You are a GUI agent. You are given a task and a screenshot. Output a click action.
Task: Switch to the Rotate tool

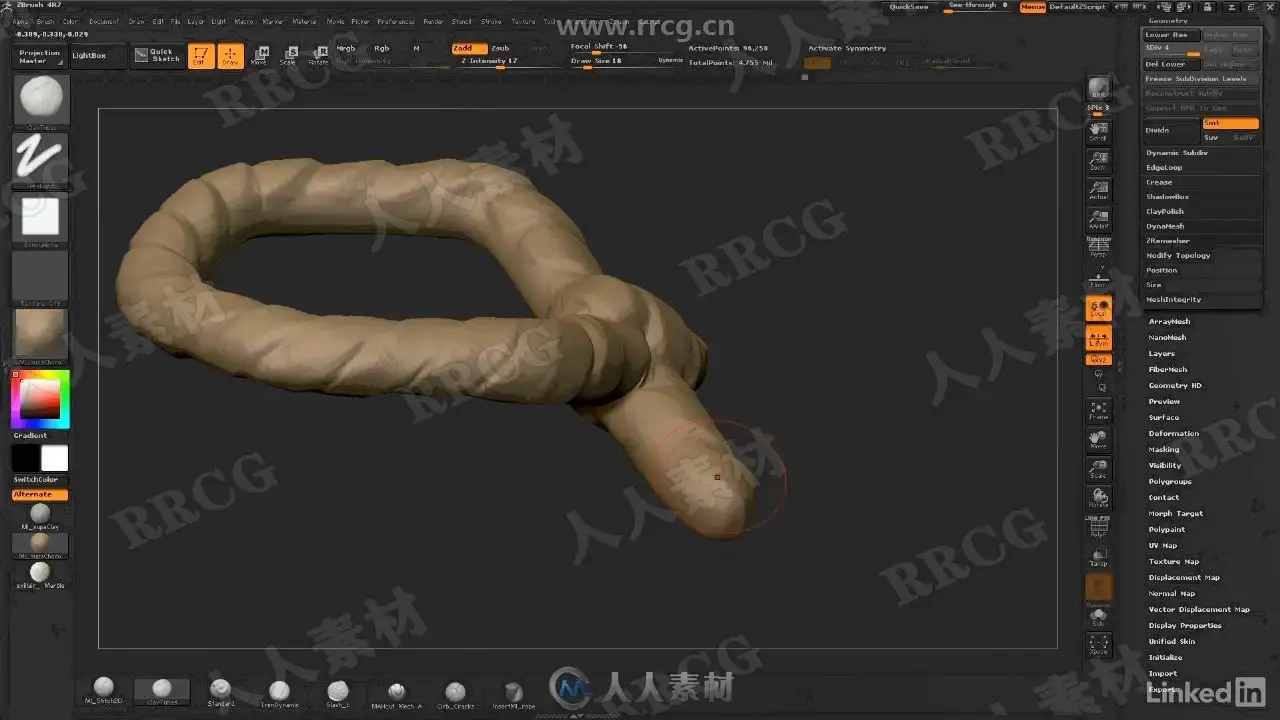pyautogui.click(x=318, y=56)
